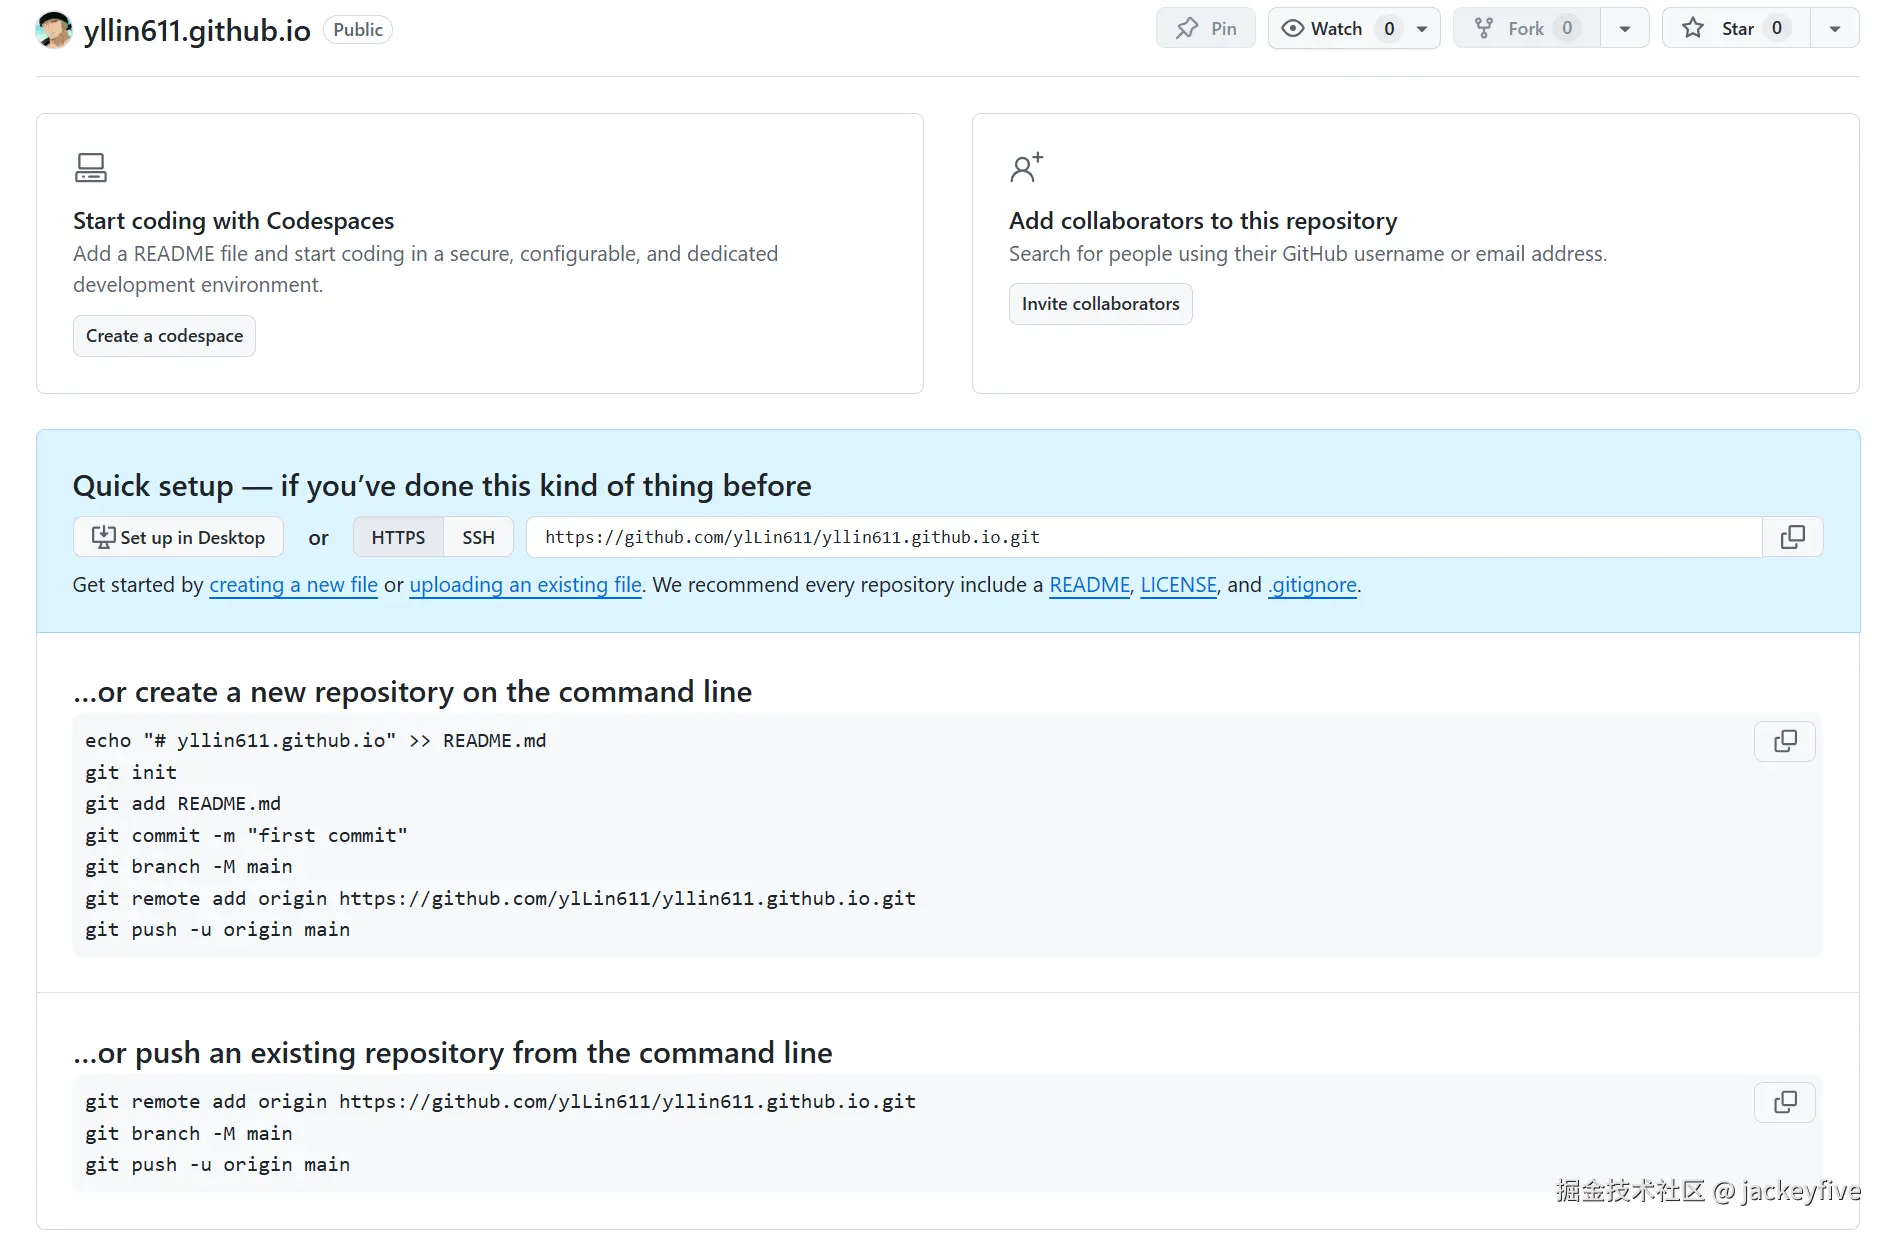This screenshot has height=1237, width=1893.
Task: Pin this repository
Action: coord(1205,28)
